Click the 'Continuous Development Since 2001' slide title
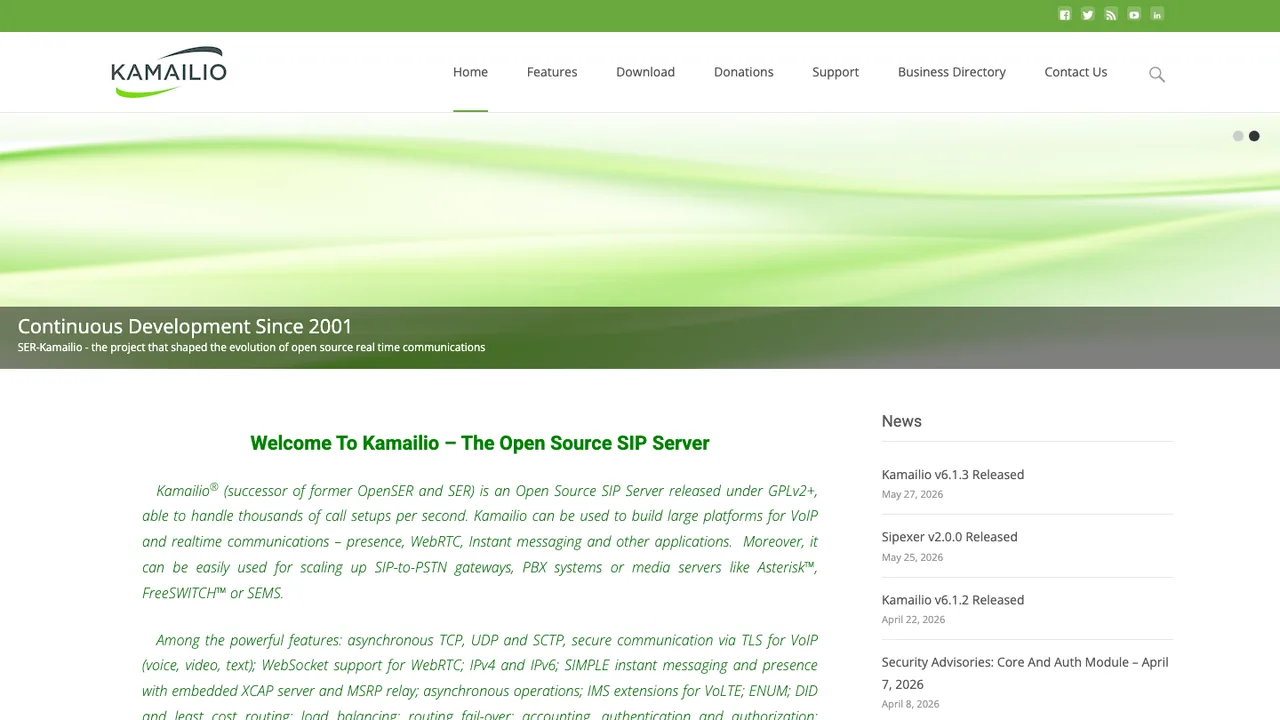 point(185,326)
